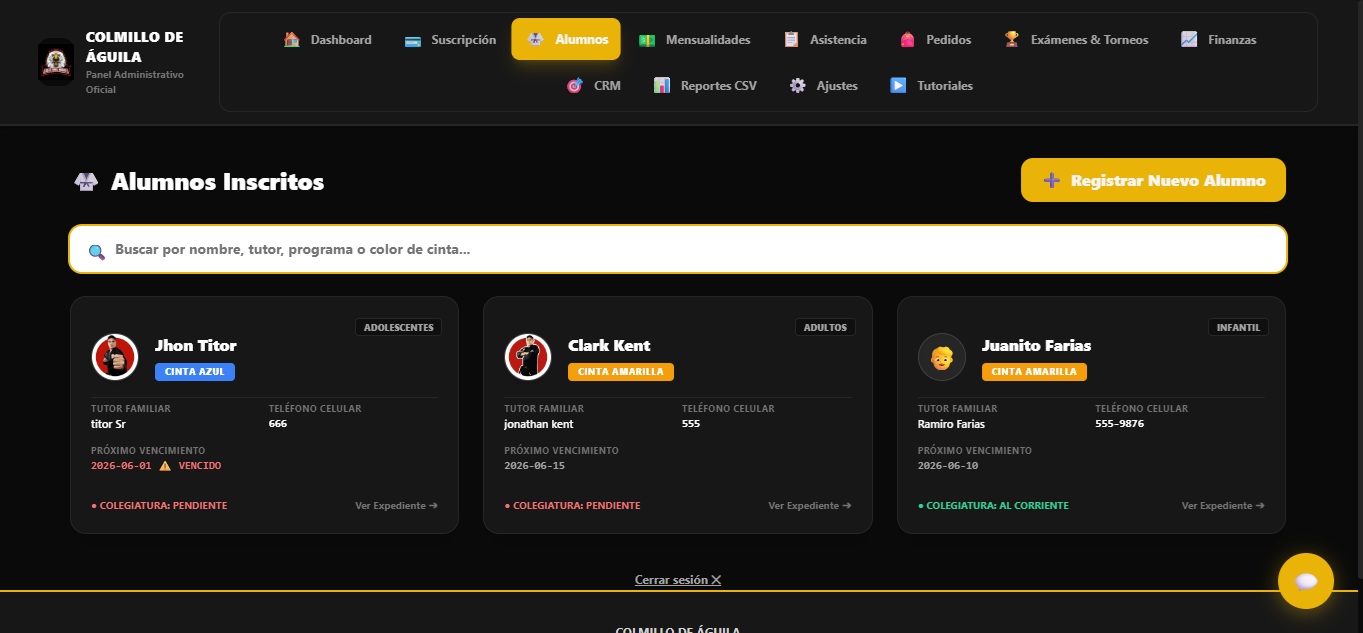This screenshot has width=1363, height=633.
Task: Click Registrar Nuevo Alumno button
Action: coord(1153,181)
